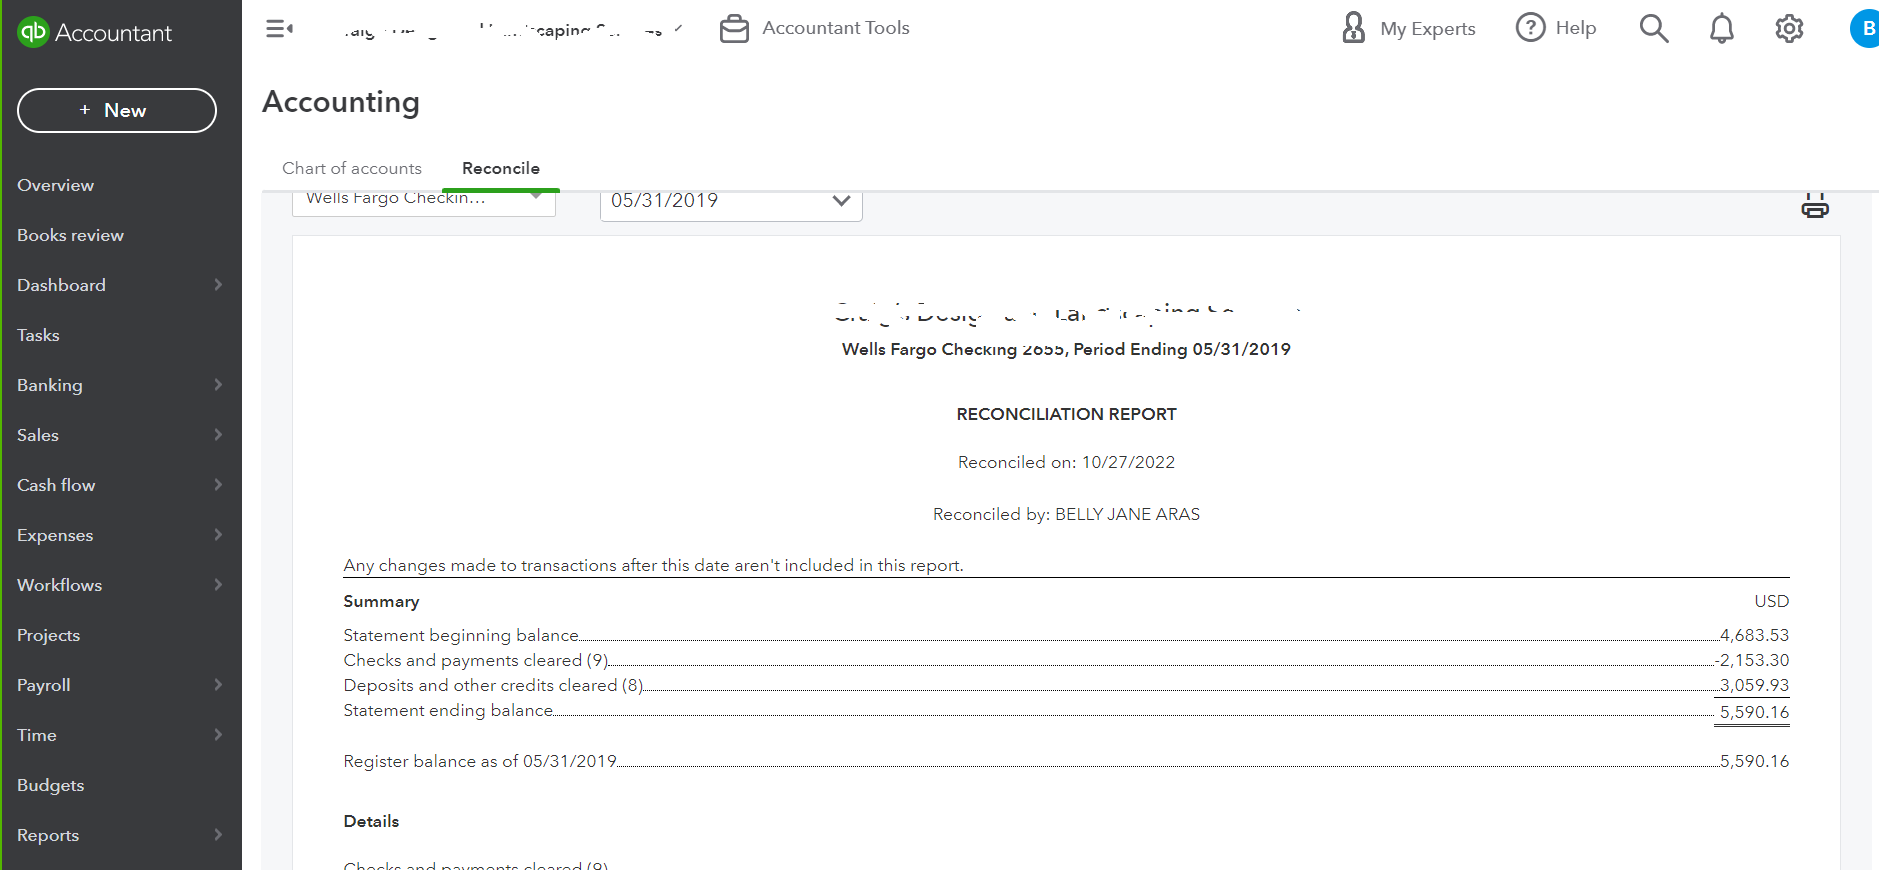1879x870 pixels.
Task: Click Reconciled by: BELLY JANE ARAS text
Action: click(1066, 514)
